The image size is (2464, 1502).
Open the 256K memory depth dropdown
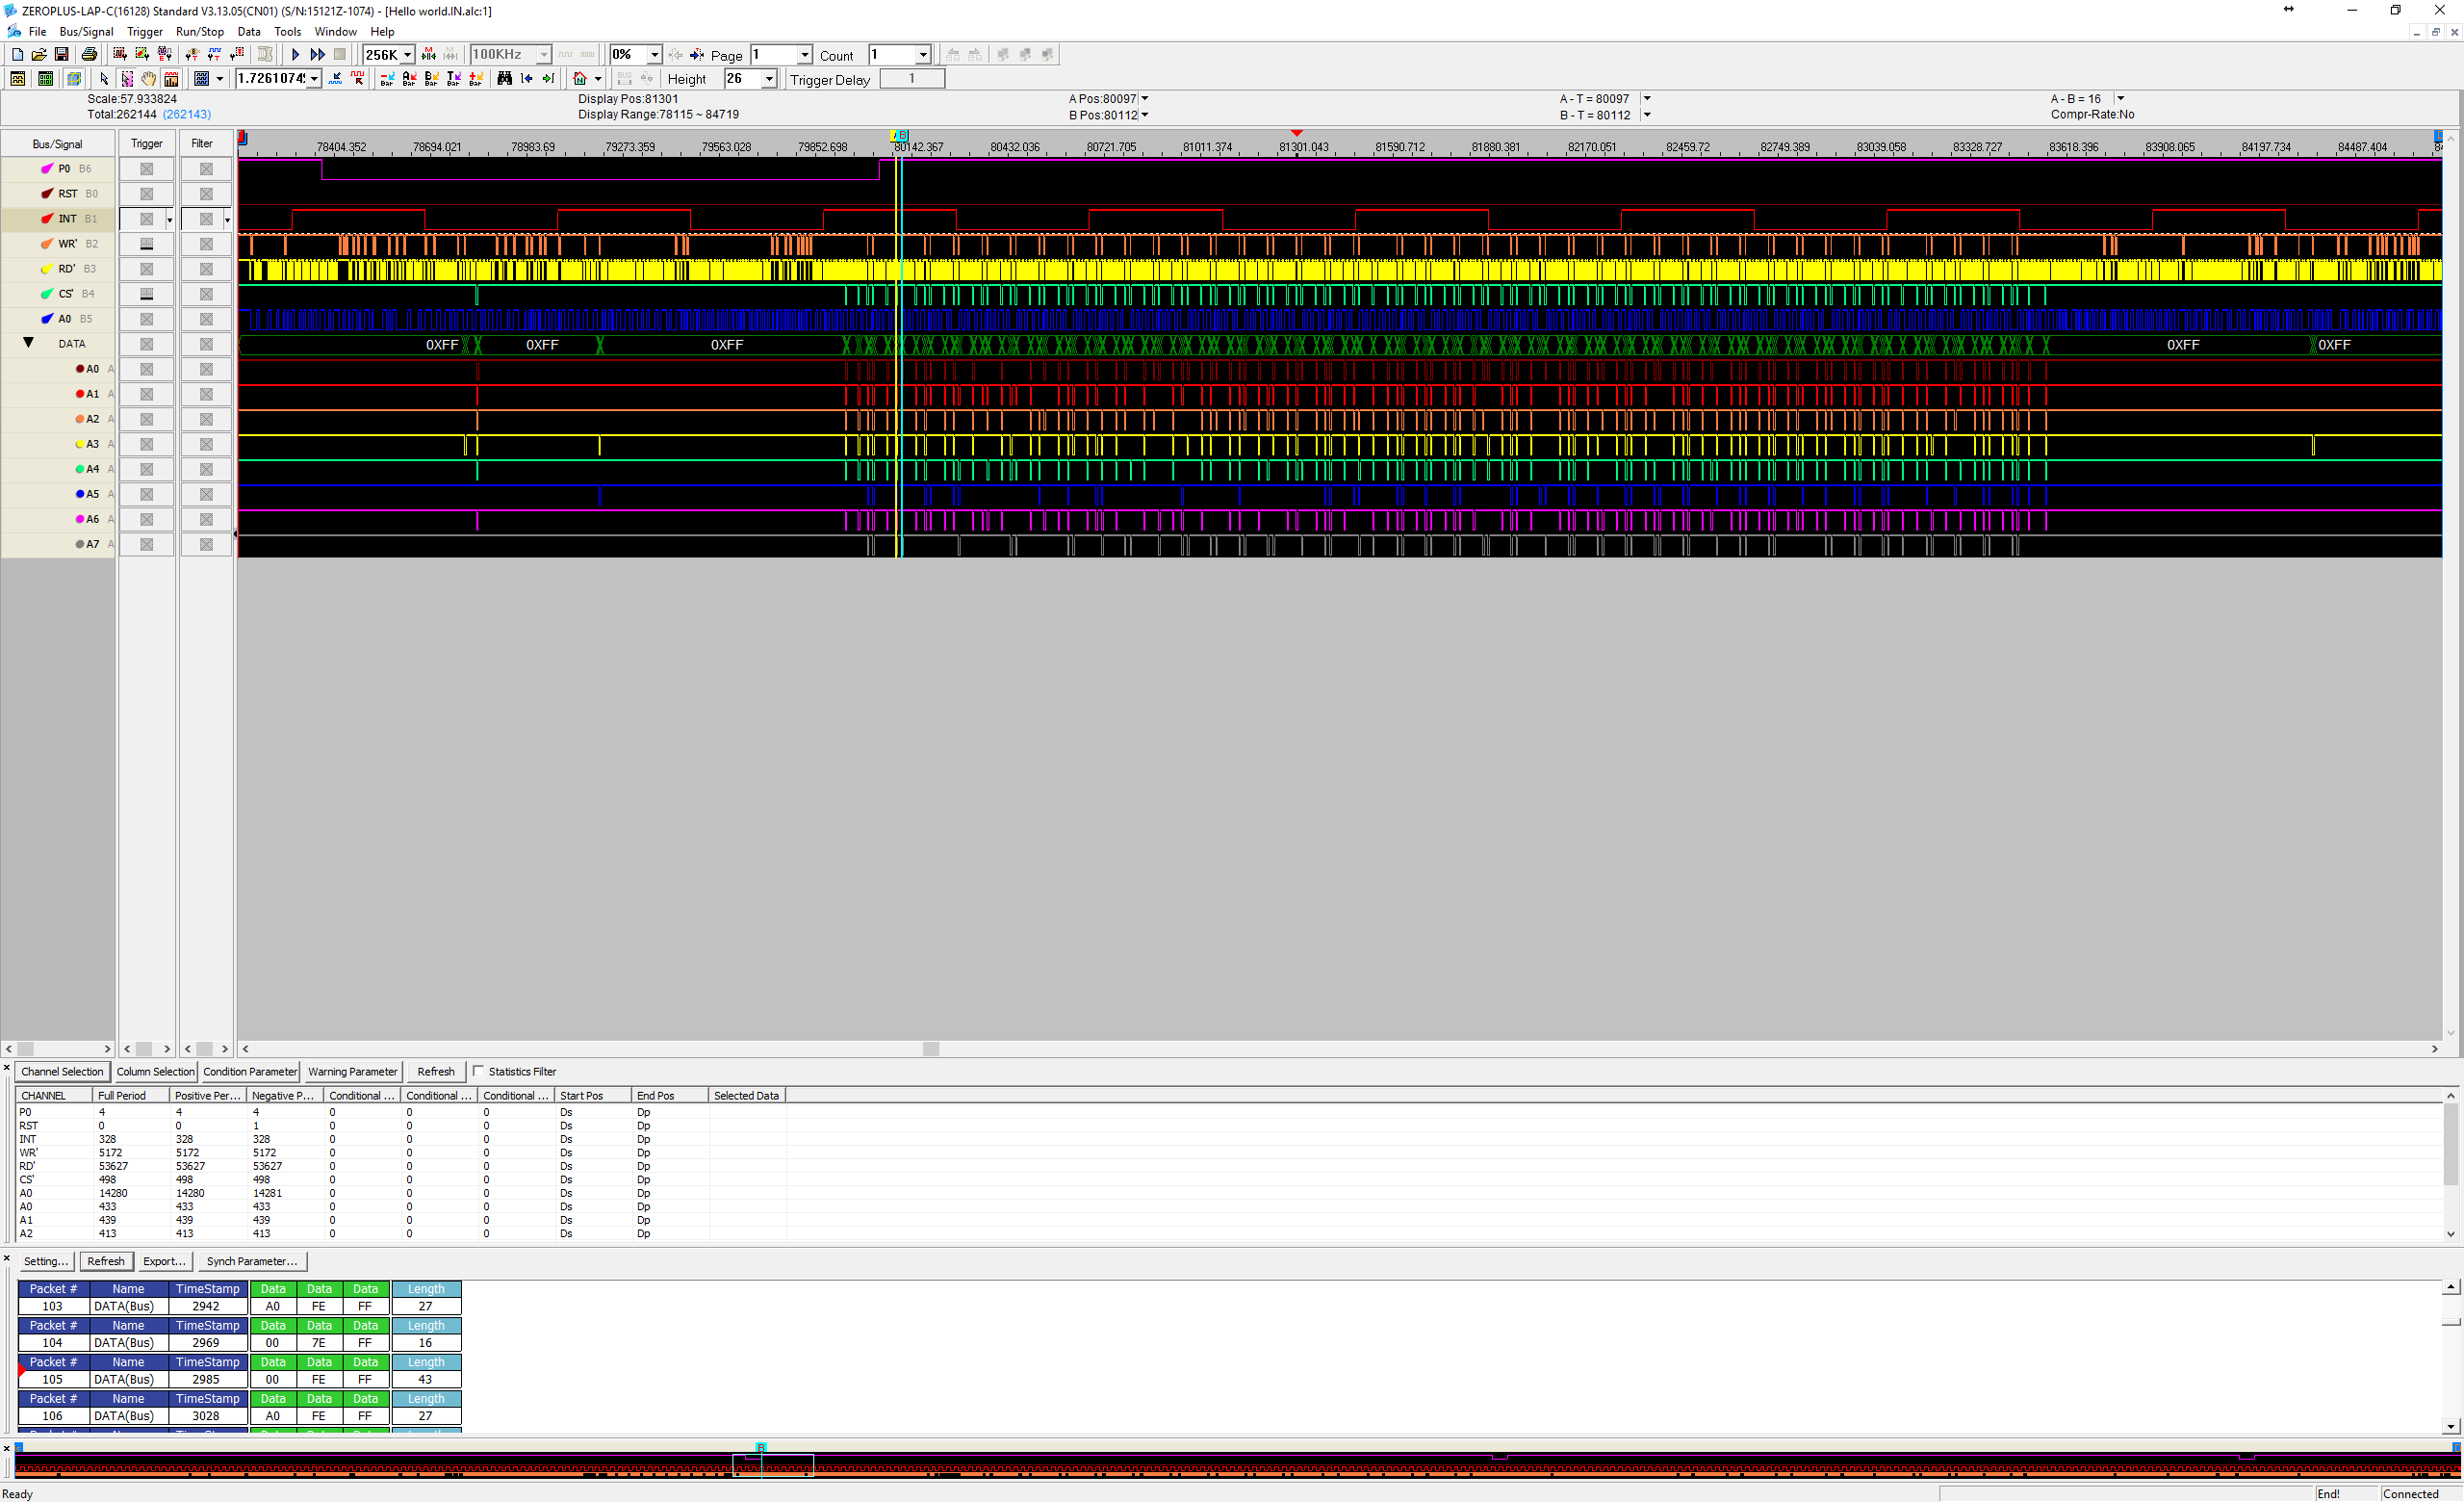click(407, 55)
